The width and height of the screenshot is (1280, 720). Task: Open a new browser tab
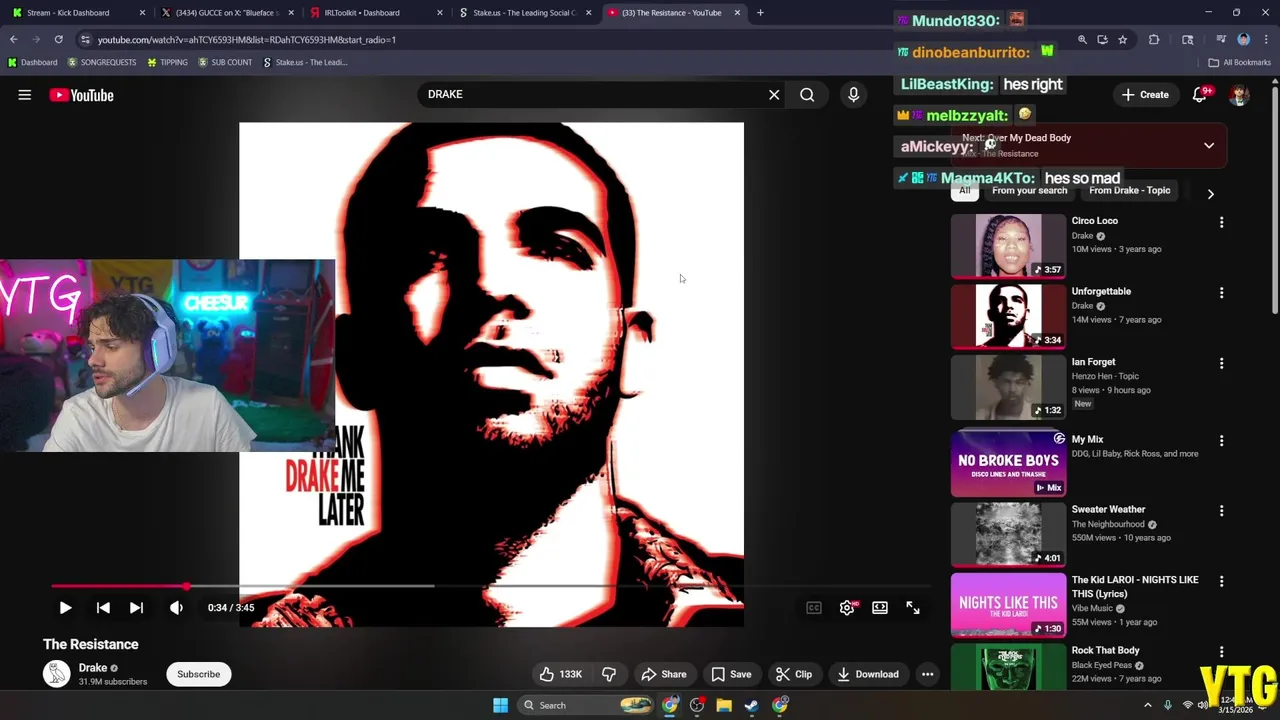pyautogui.click(x=760, y=13)
